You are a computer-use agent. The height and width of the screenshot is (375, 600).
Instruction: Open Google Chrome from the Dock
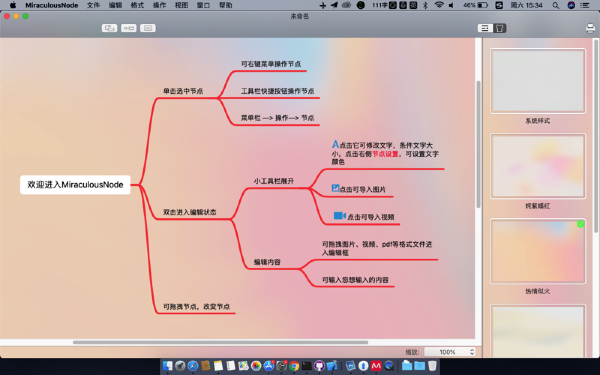pos(294,366)
